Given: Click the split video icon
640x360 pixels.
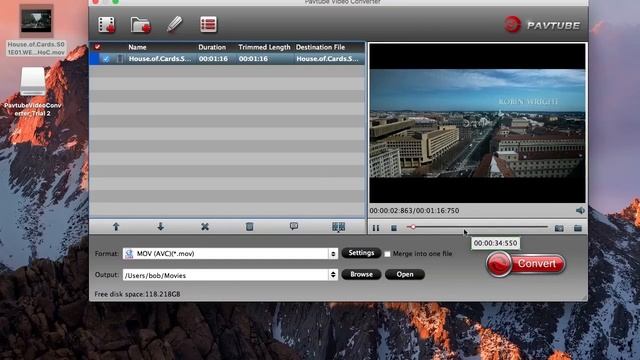Looking at the screenshot, I should click(338, 227).
